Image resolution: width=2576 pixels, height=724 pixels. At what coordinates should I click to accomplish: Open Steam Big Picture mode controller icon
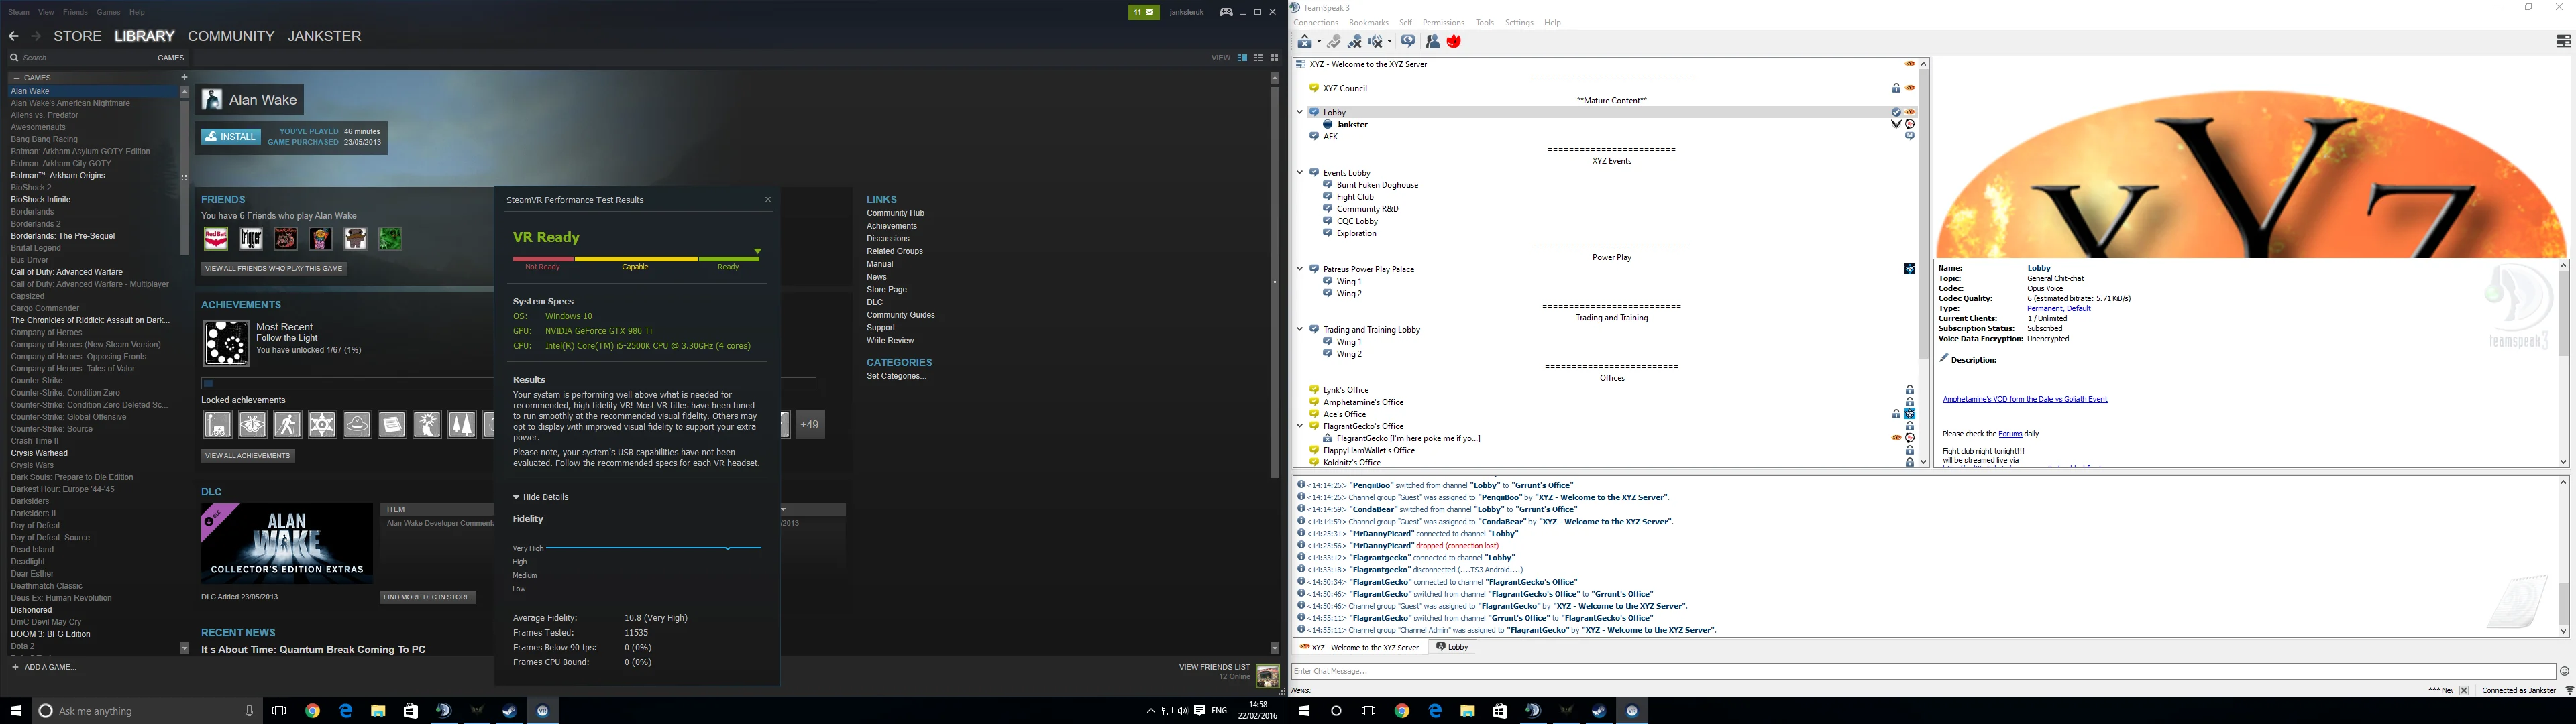tap(1225, 12)
